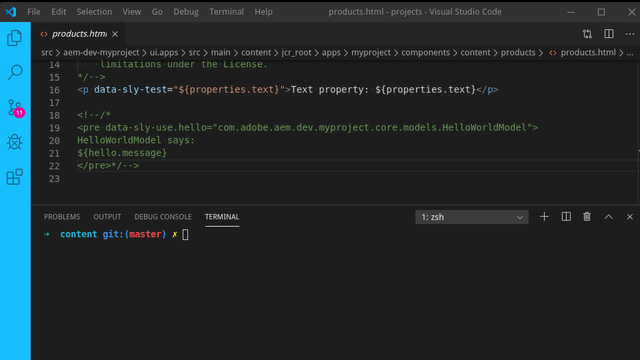Click breadcrumb apps
Image resolution: width=640 pixels, height=360 pixels.
(x=331, y=53)
